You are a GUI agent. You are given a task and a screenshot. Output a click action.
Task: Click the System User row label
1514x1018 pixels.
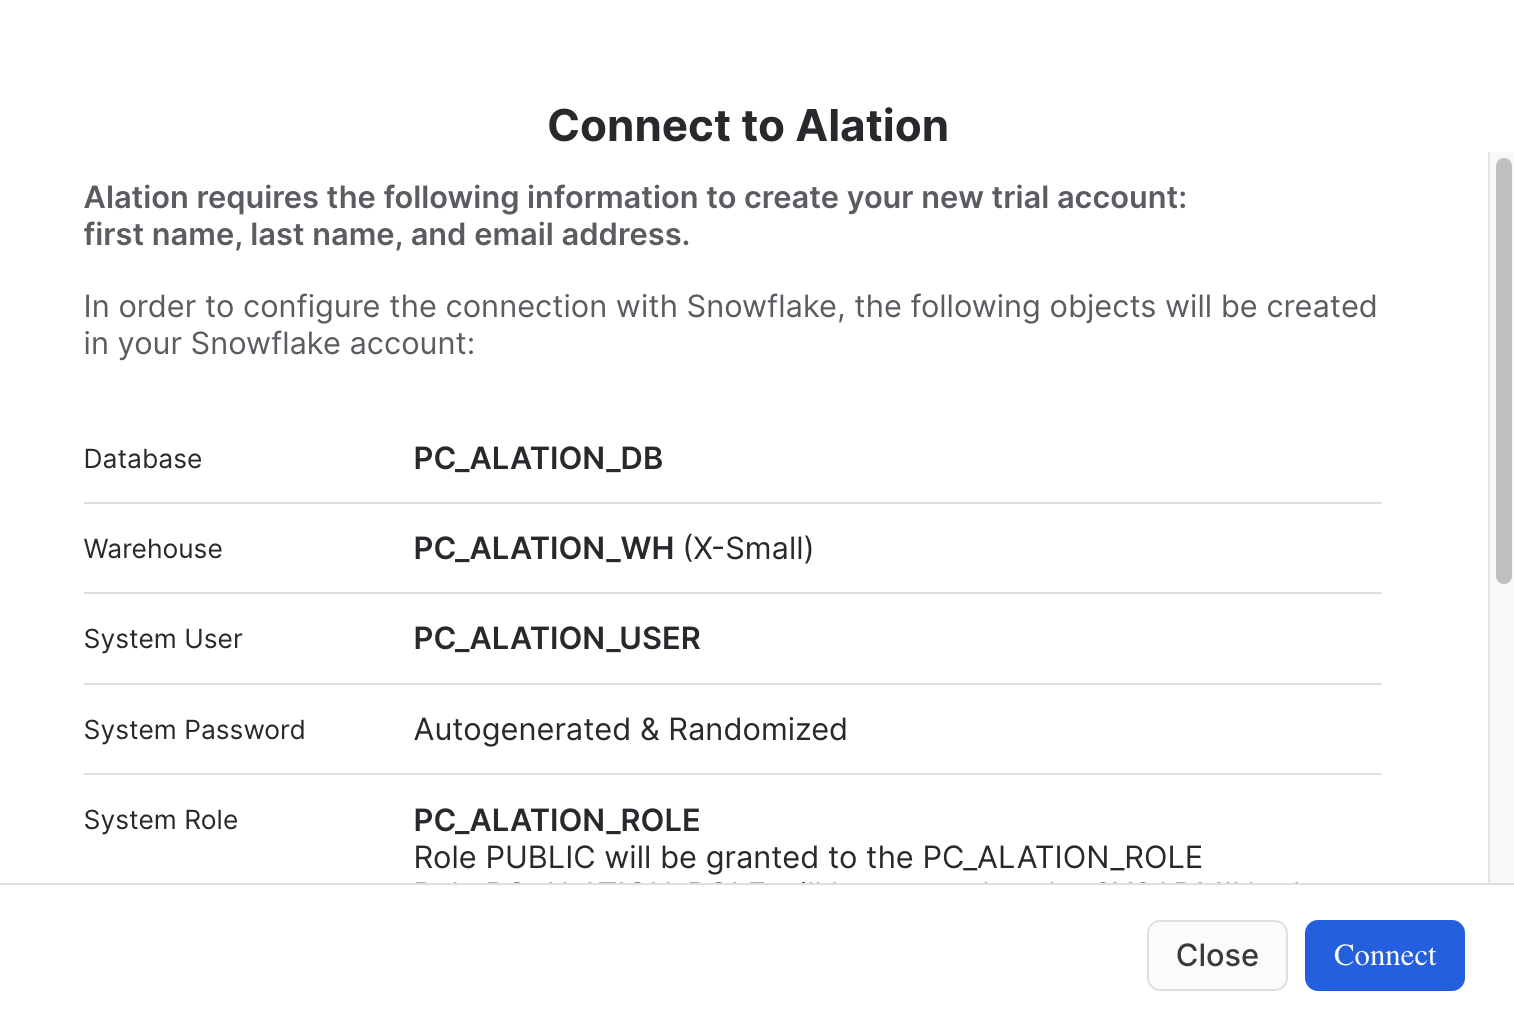[163, 639]
